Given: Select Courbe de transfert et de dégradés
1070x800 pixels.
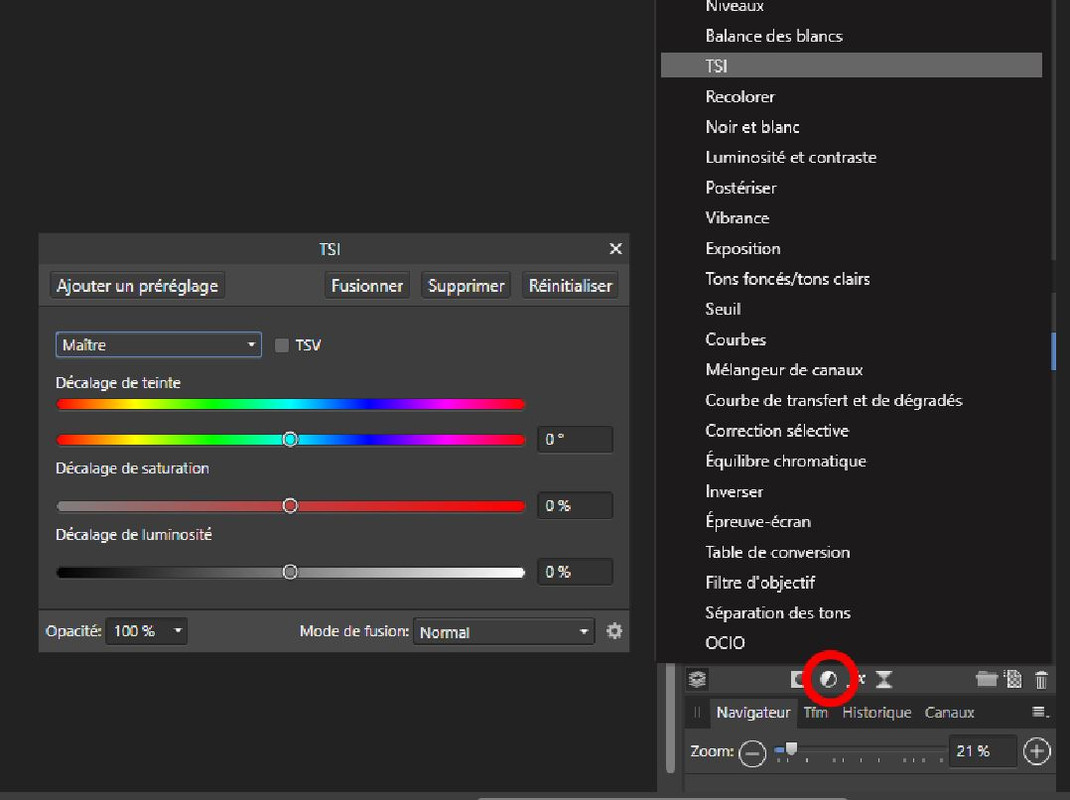Looking at the screenshot, I should click(x=851, y=400).
